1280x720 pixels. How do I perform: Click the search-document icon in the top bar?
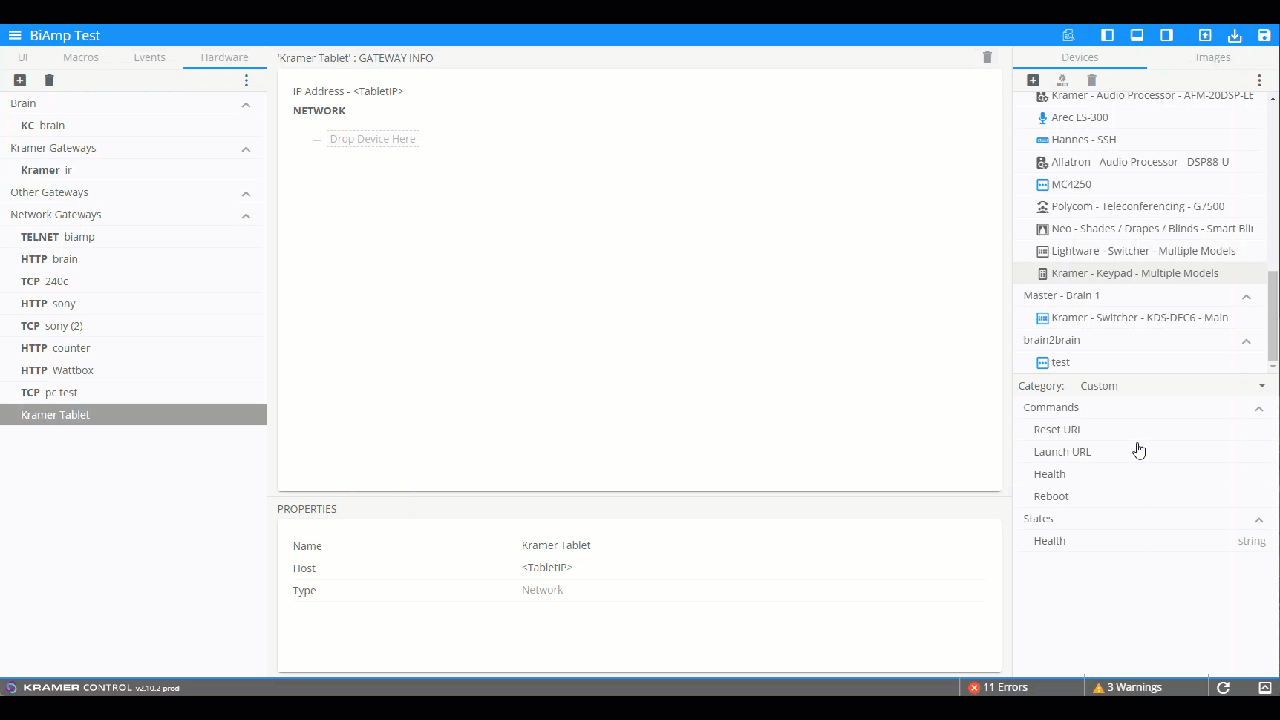(1068, 36)
